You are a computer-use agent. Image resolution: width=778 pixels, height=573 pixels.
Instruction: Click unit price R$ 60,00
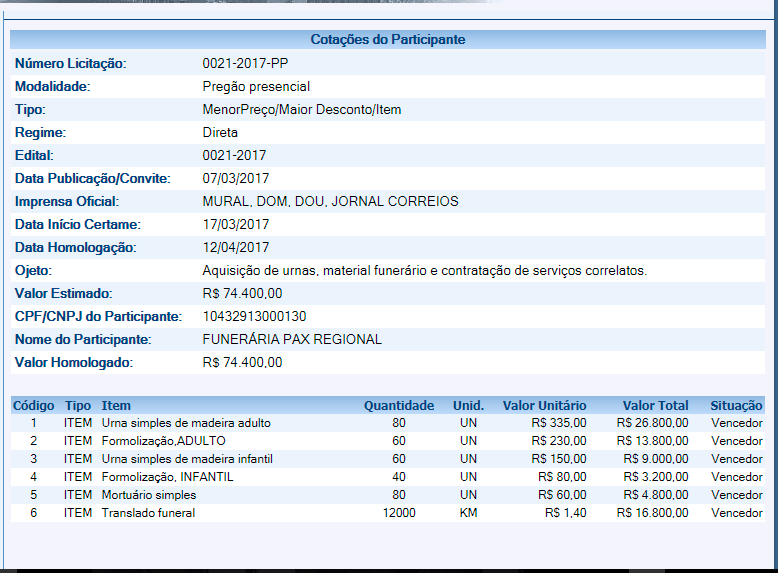562,495
